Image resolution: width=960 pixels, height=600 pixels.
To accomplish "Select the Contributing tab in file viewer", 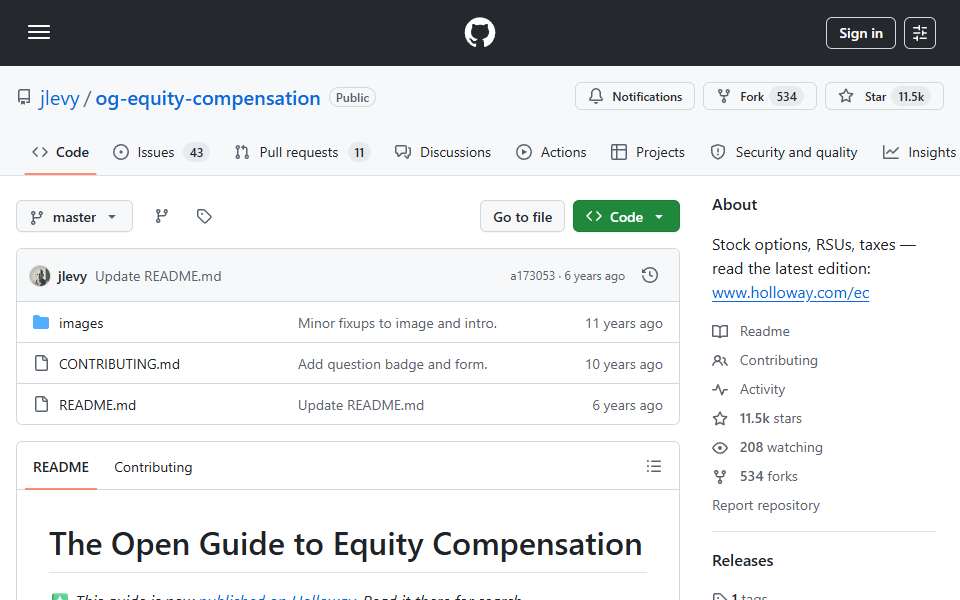I will pyautogui.click(x=153, y=467).
